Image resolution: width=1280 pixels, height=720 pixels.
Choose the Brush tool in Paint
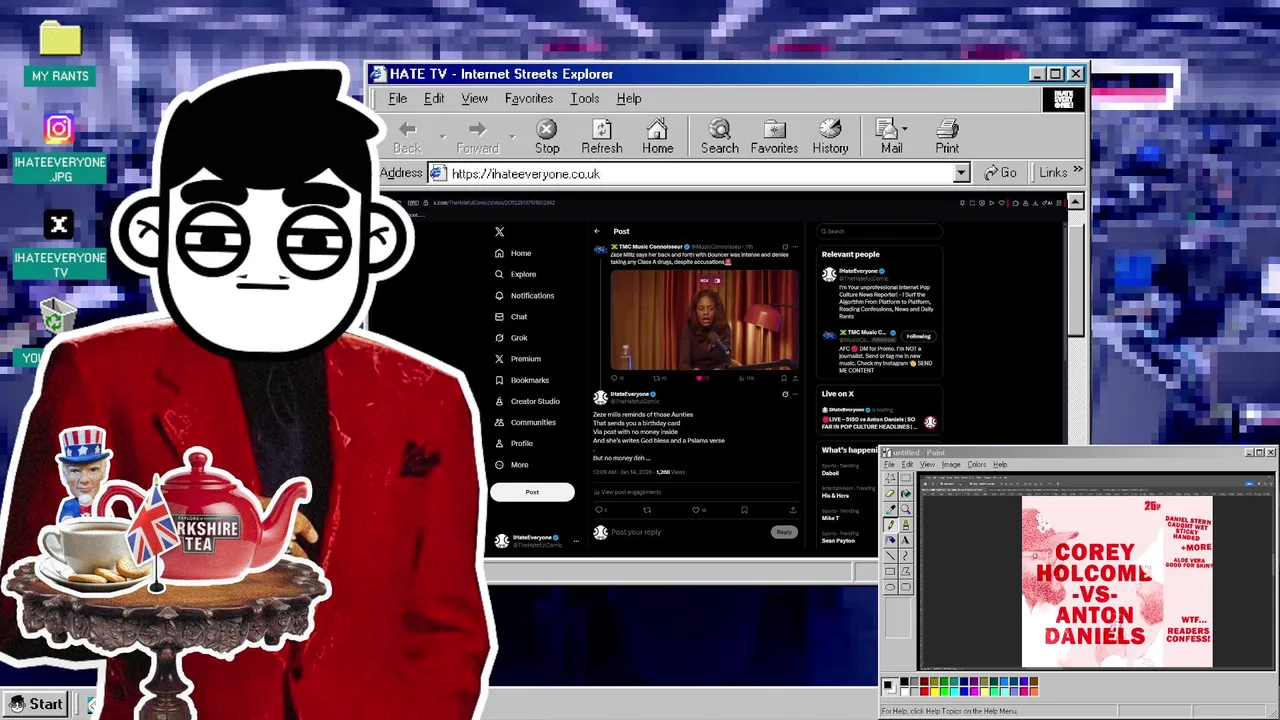[906, 525]
